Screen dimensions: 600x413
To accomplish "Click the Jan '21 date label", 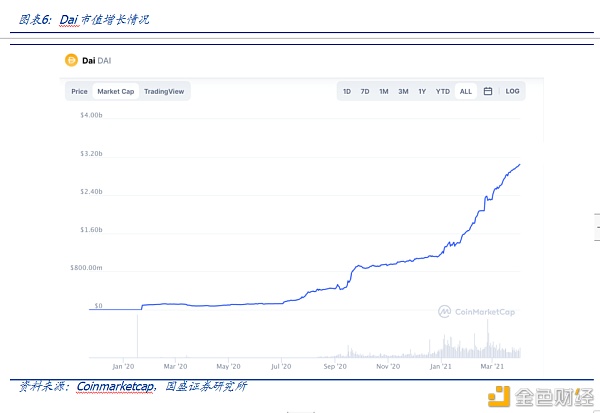I will (440, 366).
